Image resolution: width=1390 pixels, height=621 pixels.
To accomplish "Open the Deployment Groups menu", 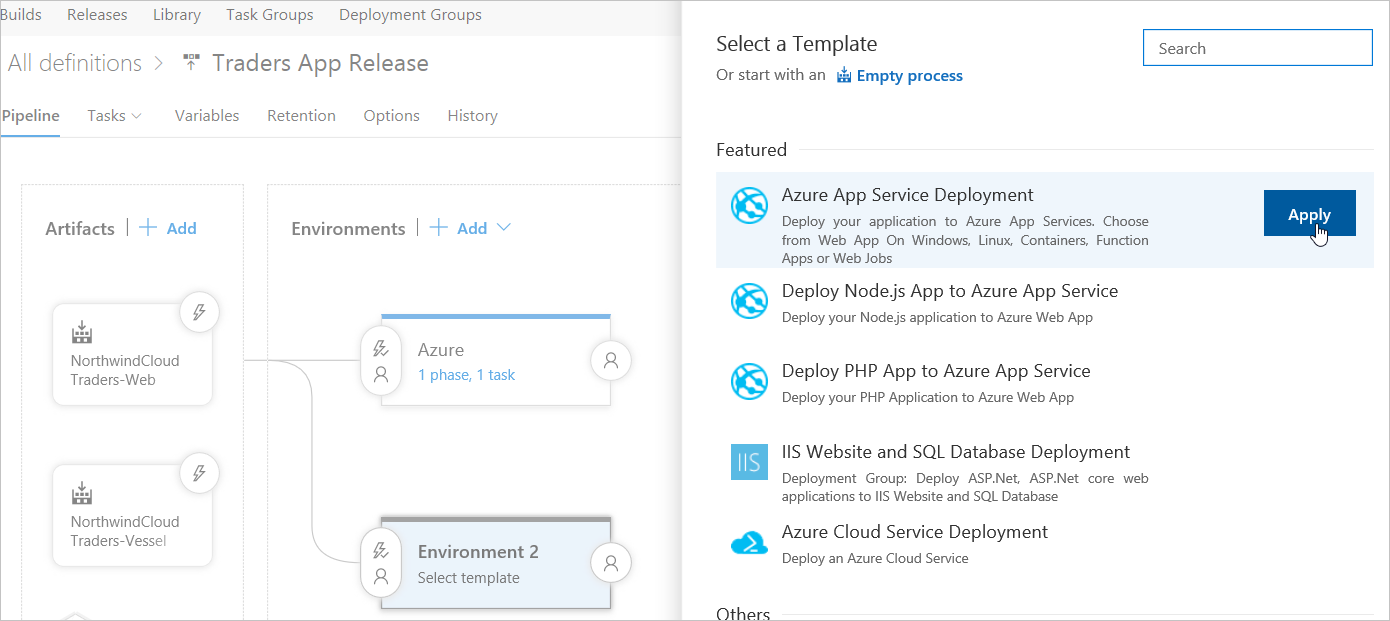I will [410, 15].
